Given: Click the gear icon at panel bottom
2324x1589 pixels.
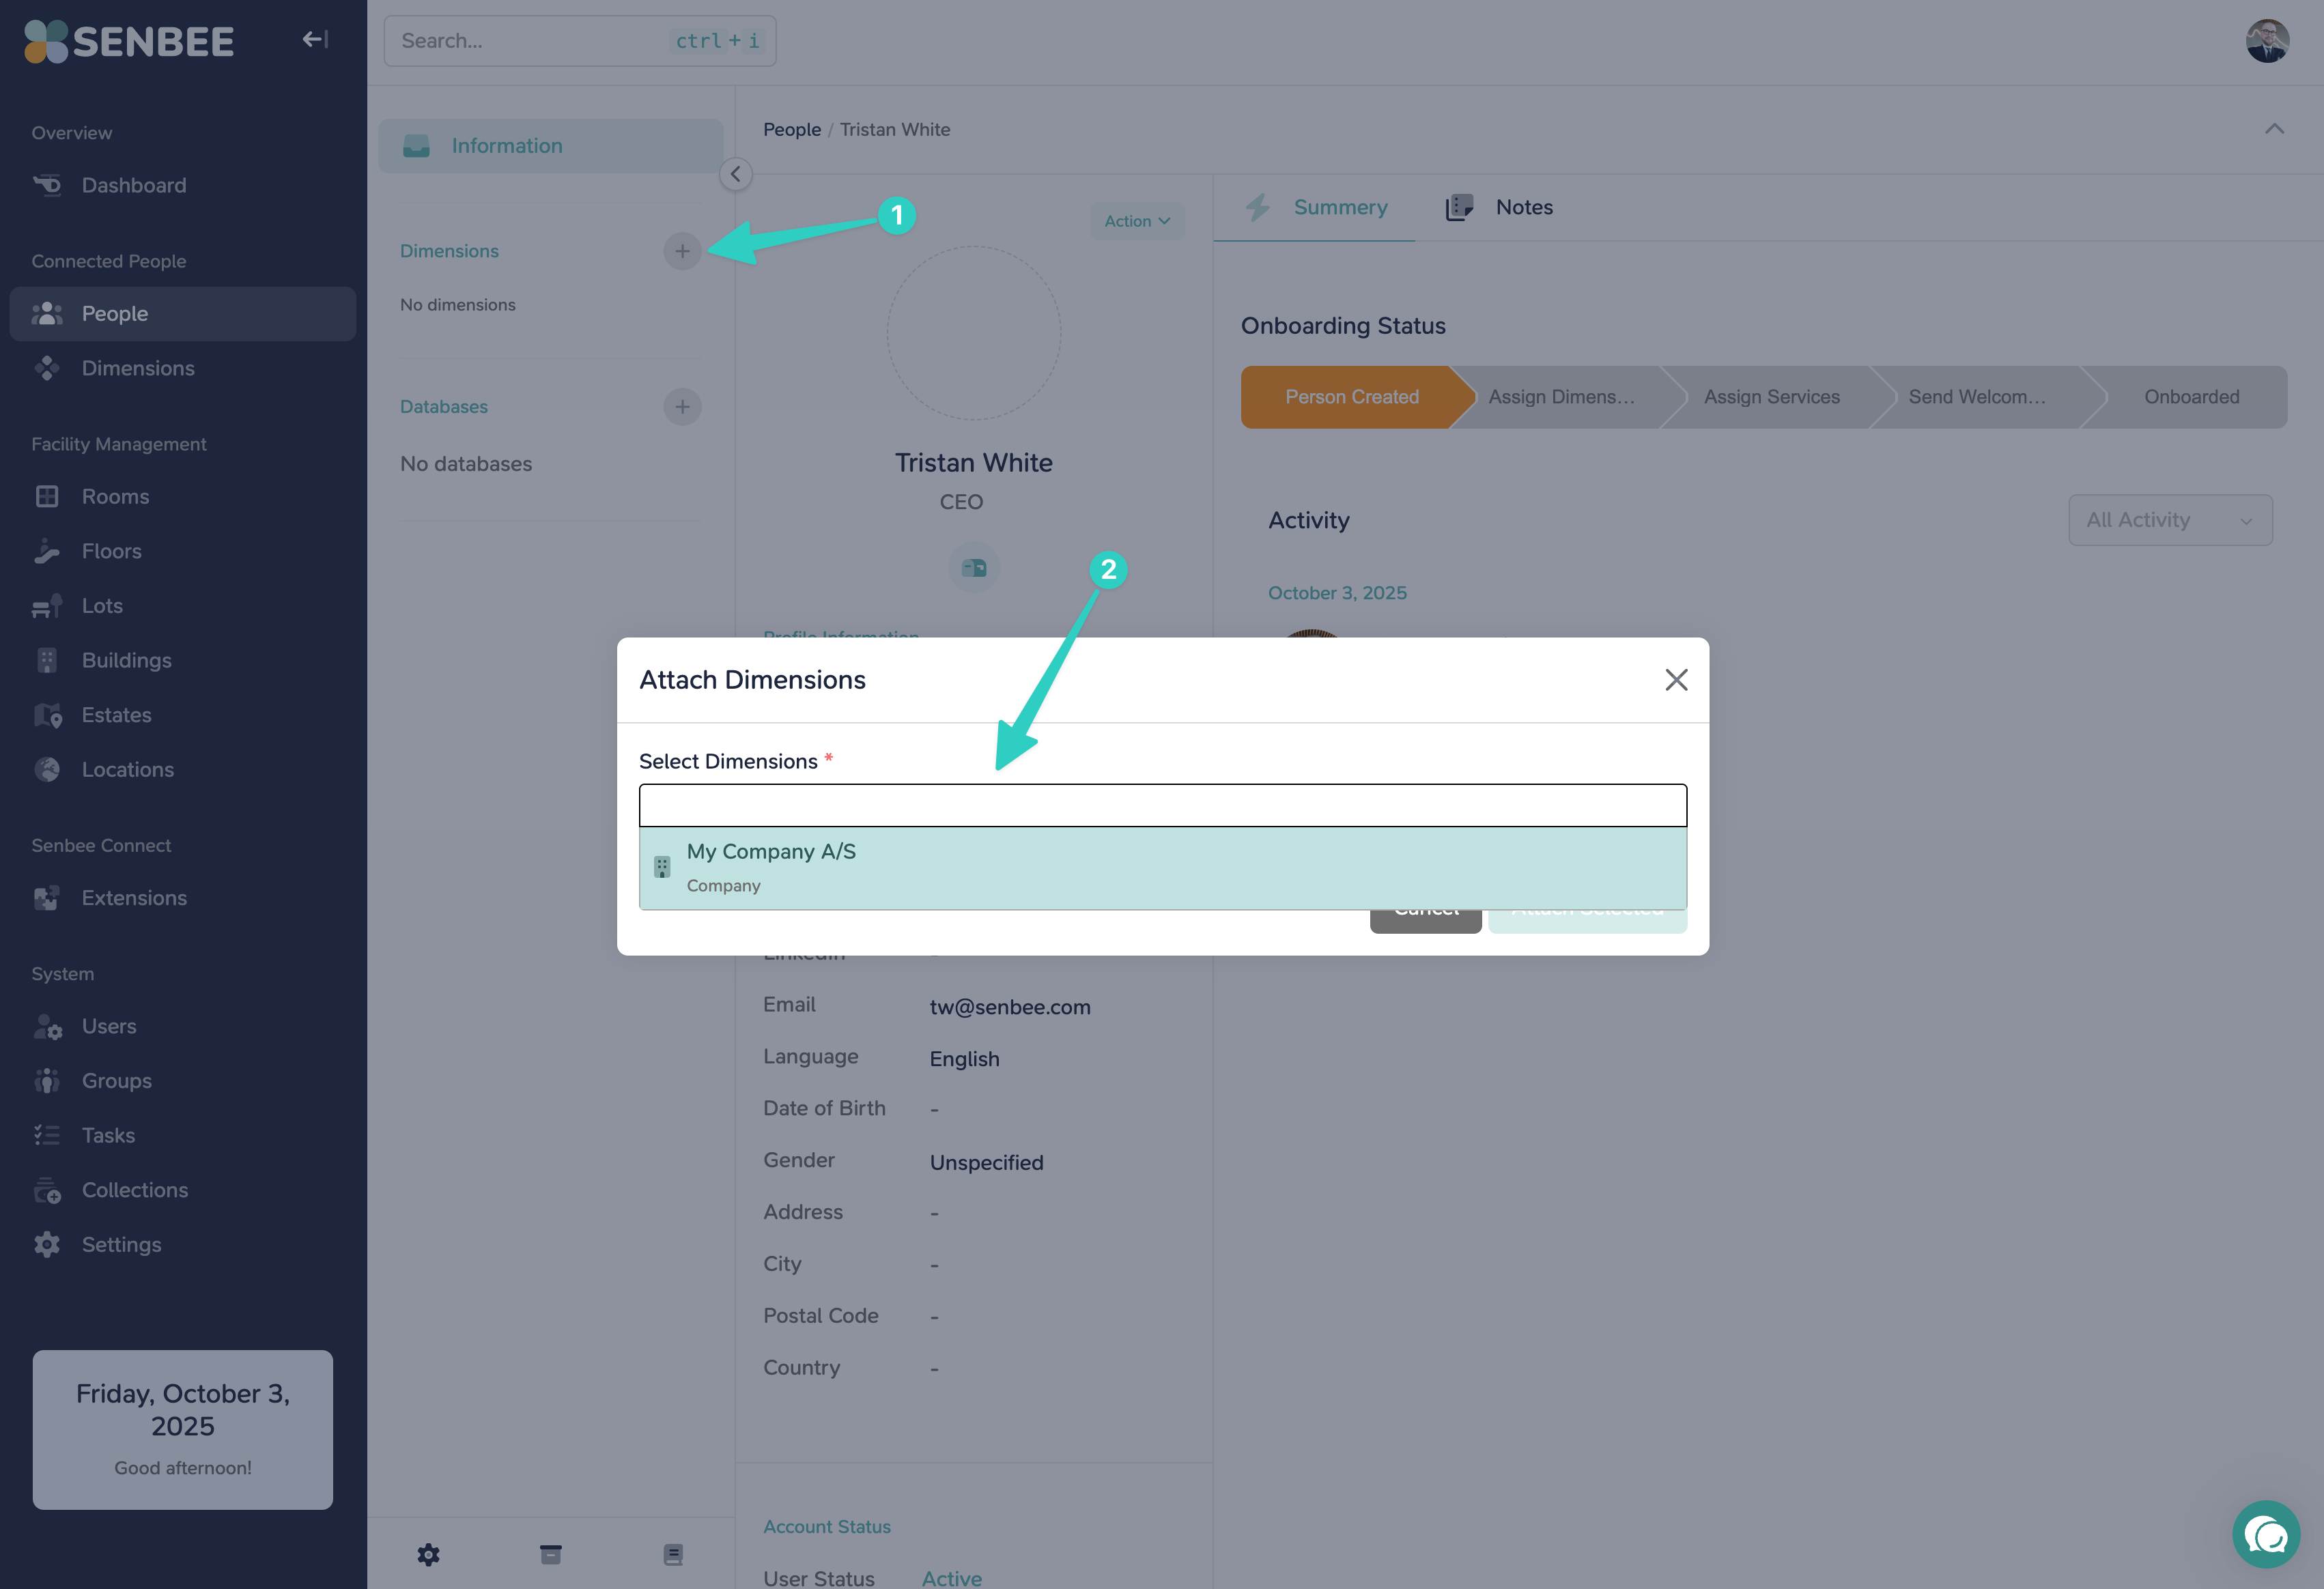Looking at the screenshot, I should 428,1555.
